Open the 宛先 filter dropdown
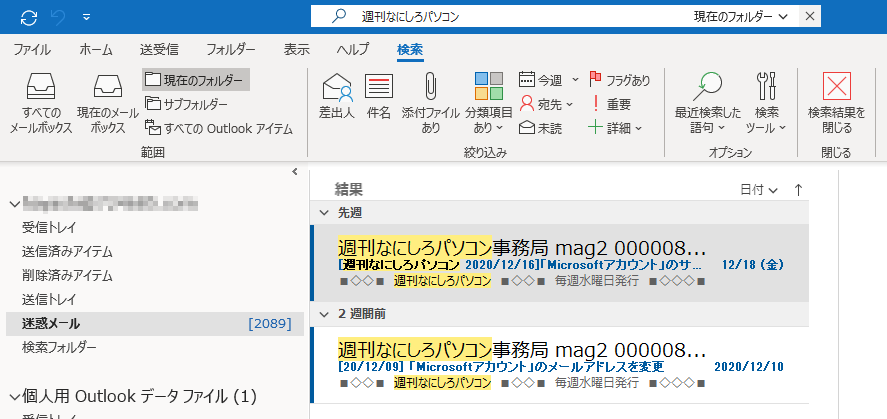Viewport: 887px width, 419px height. [x=546, y=104]
